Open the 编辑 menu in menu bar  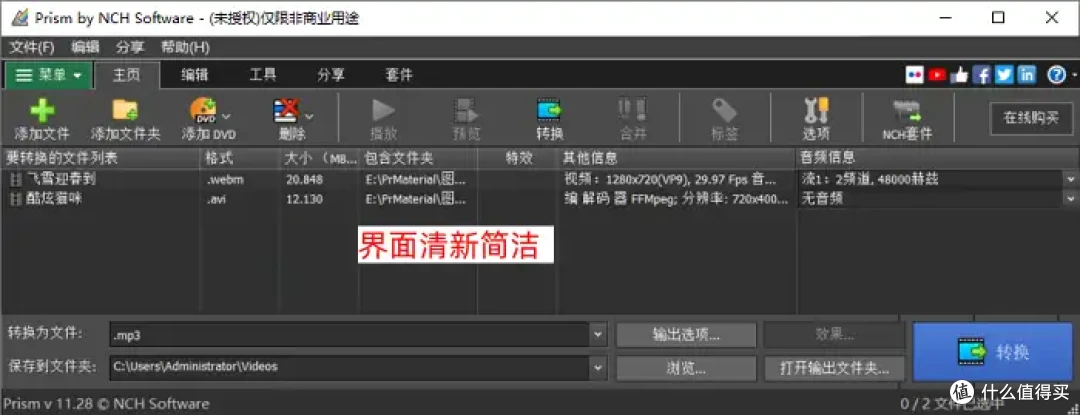coord(85,47)
